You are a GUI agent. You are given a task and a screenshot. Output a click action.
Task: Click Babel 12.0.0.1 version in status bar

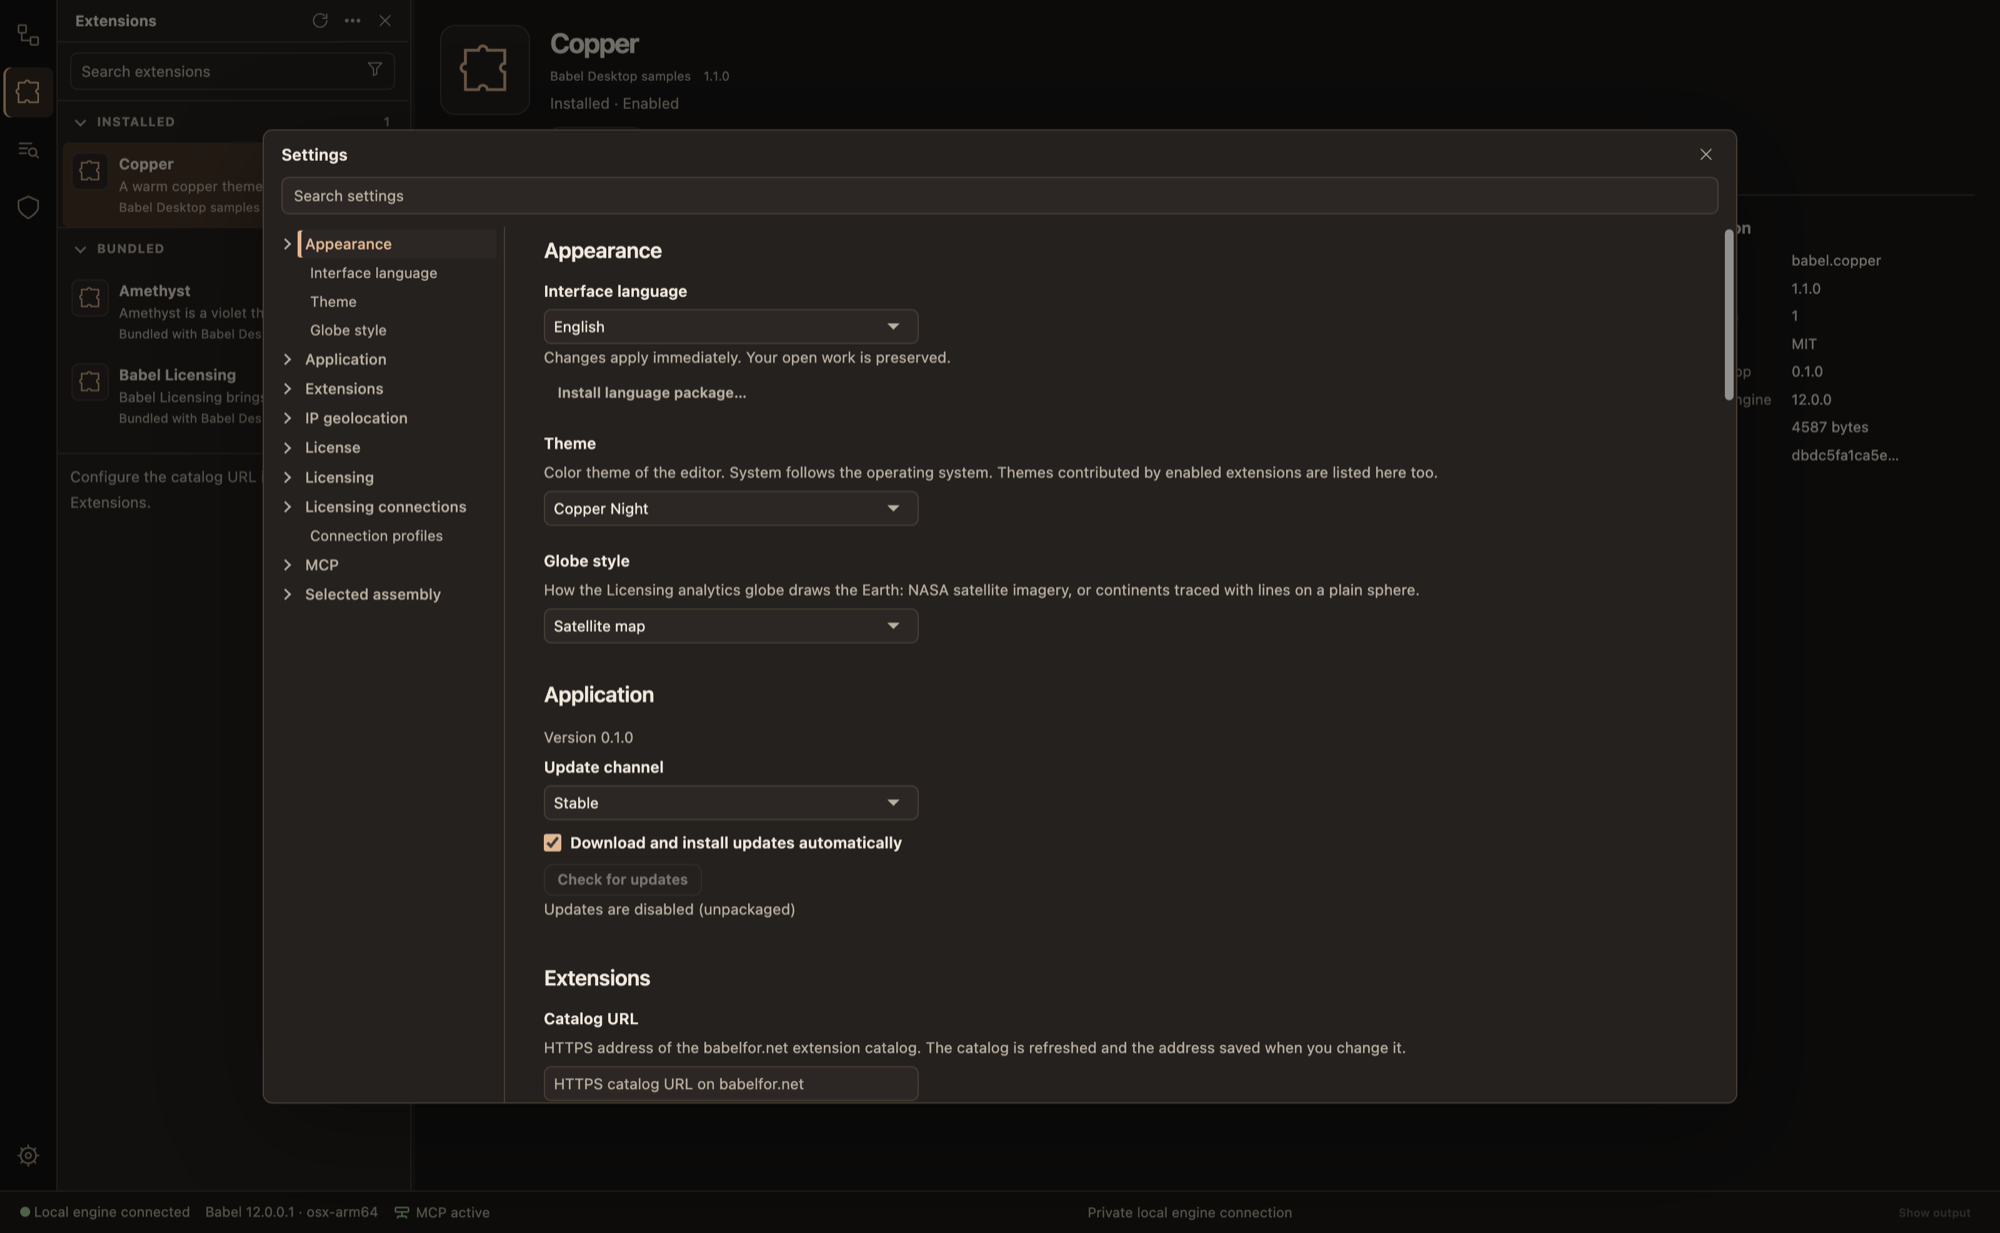[x=292, y=1212]
